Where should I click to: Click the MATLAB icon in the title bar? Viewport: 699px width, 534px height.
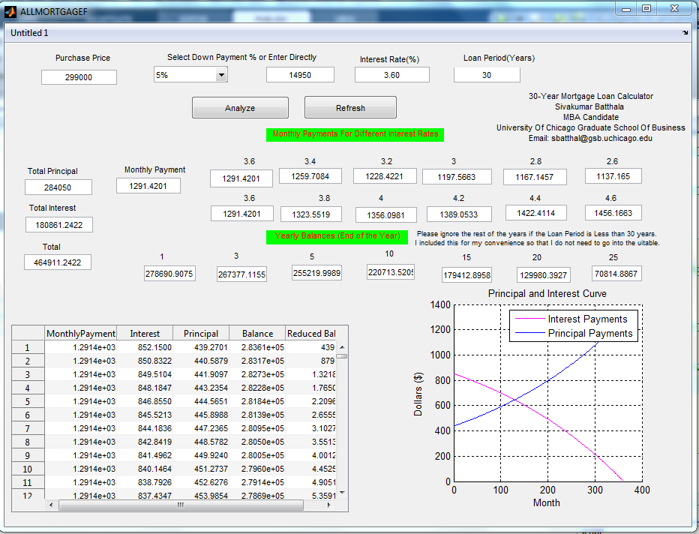tap(10, 10)
